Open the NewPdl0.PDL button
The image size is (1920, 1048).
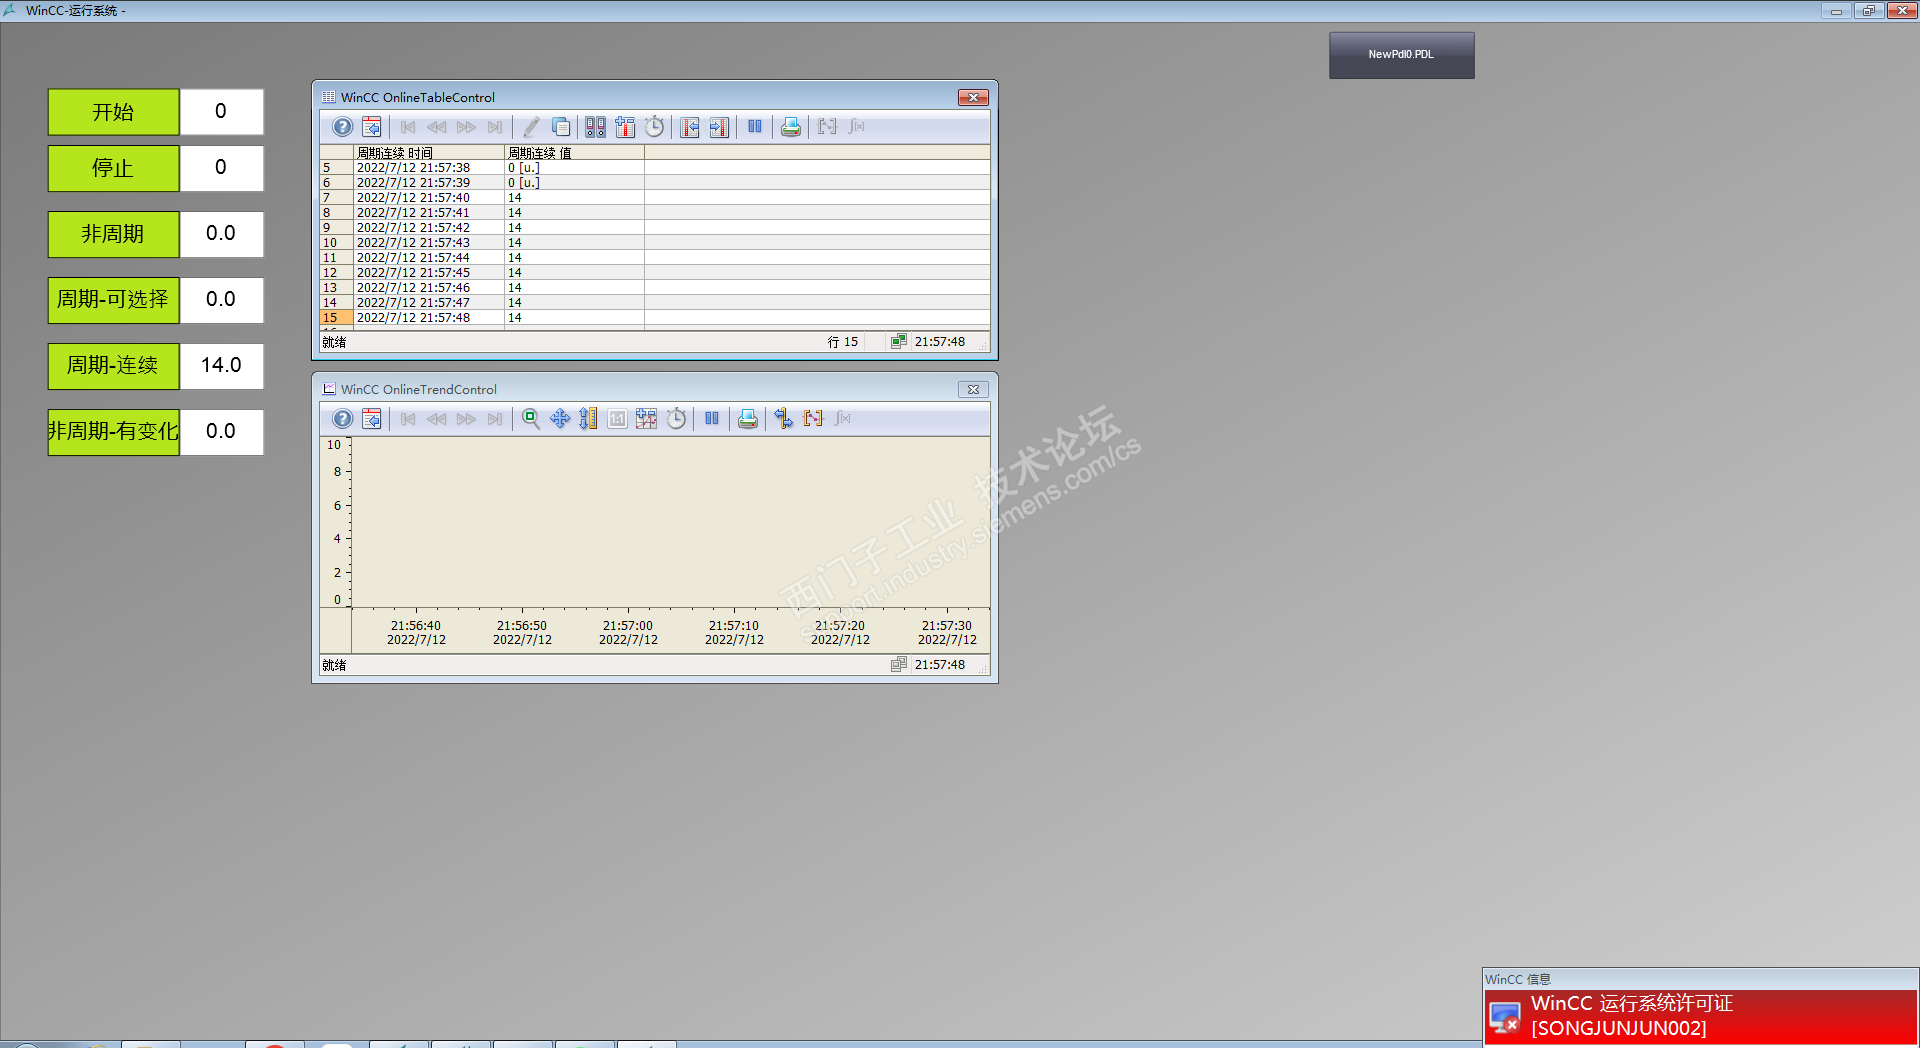pyautogui.click(x=1401, y=55)
